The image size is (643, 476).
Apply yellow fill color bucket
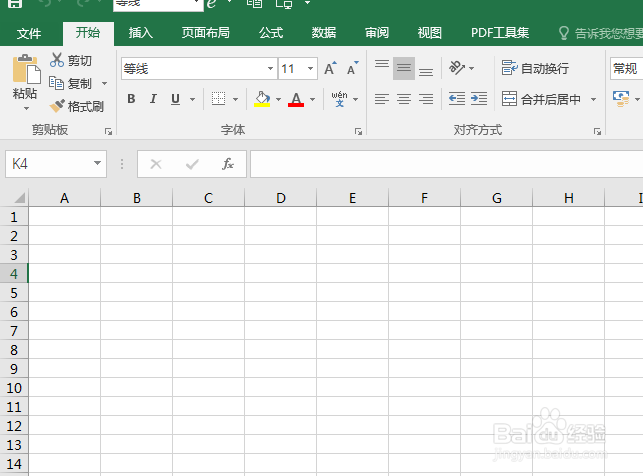[262, 99]
